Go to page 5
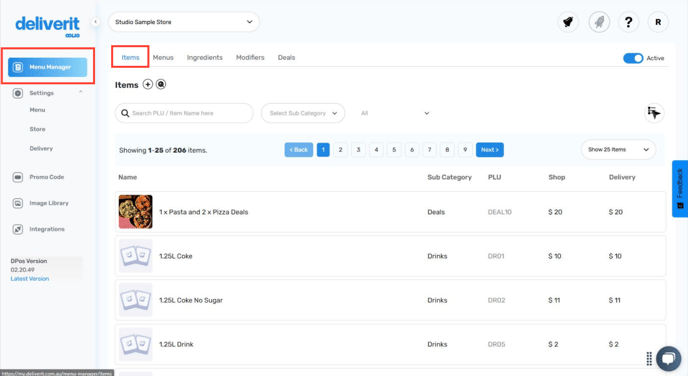Viewport: 688px width, 376px height. (x=394, y=150)
